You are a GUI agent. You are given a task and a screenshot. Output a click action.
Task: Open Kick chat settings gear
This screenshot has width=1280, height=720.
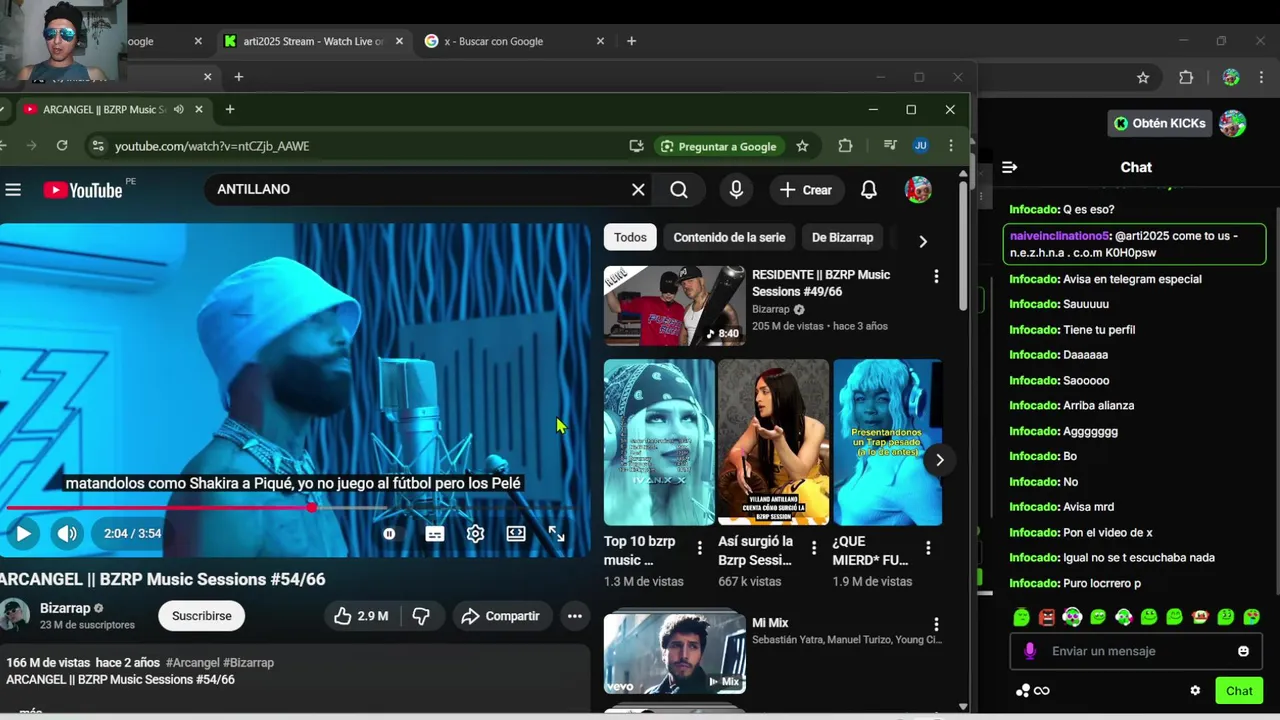click(1195, 690)
